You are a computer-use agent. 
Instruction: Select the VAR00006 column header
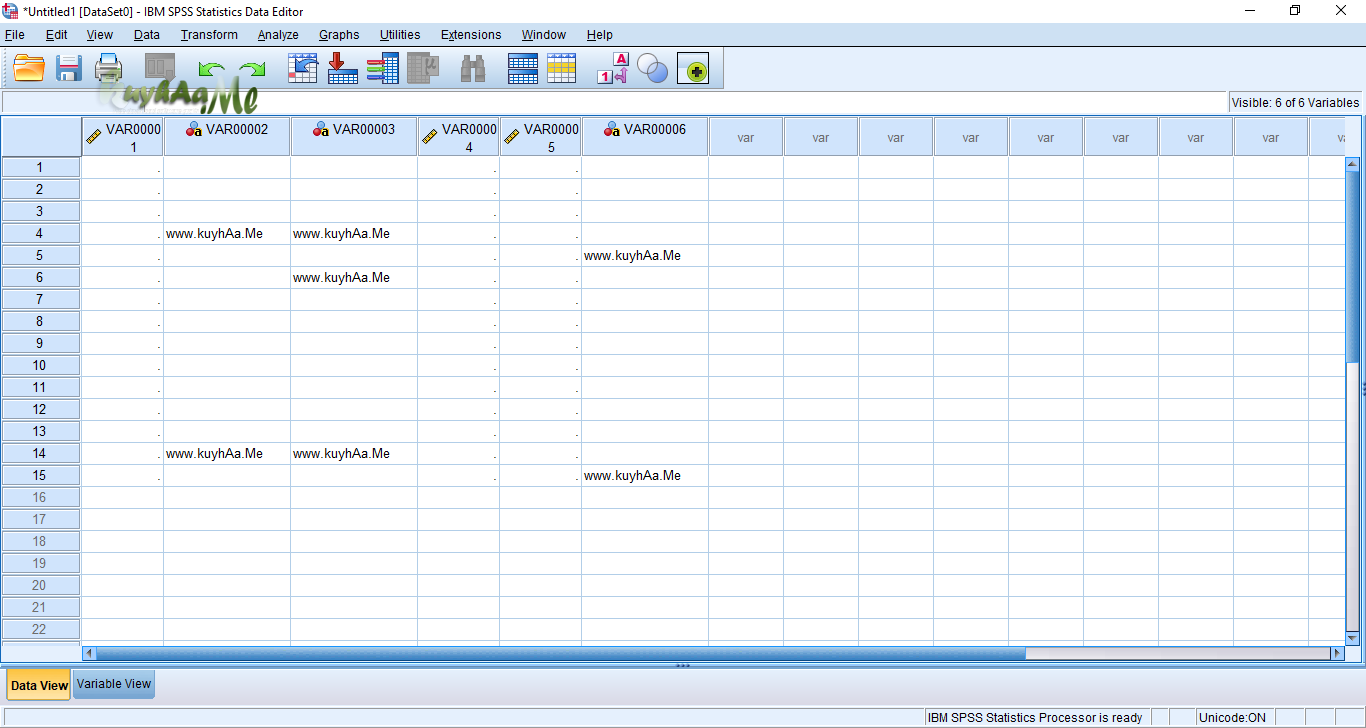coord(645,137)
